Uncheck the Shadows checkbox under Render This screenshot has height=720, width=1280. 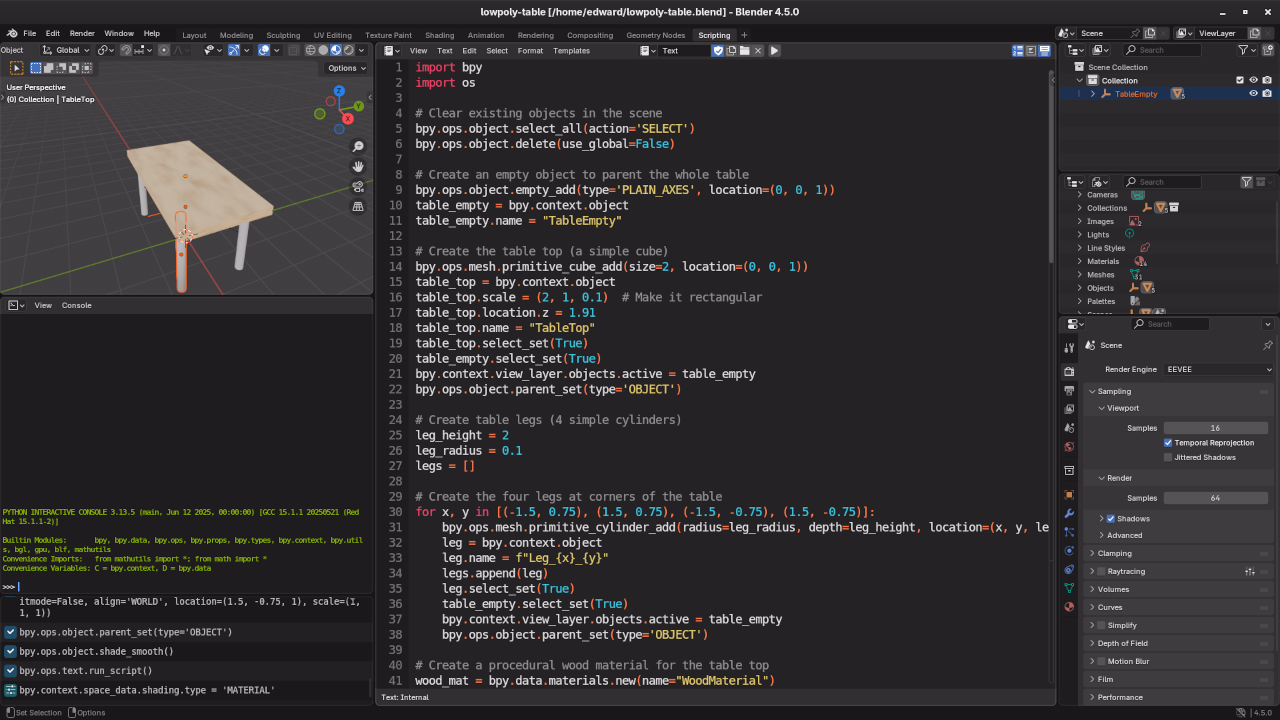pyautogui.click(x=1111, y=519)
